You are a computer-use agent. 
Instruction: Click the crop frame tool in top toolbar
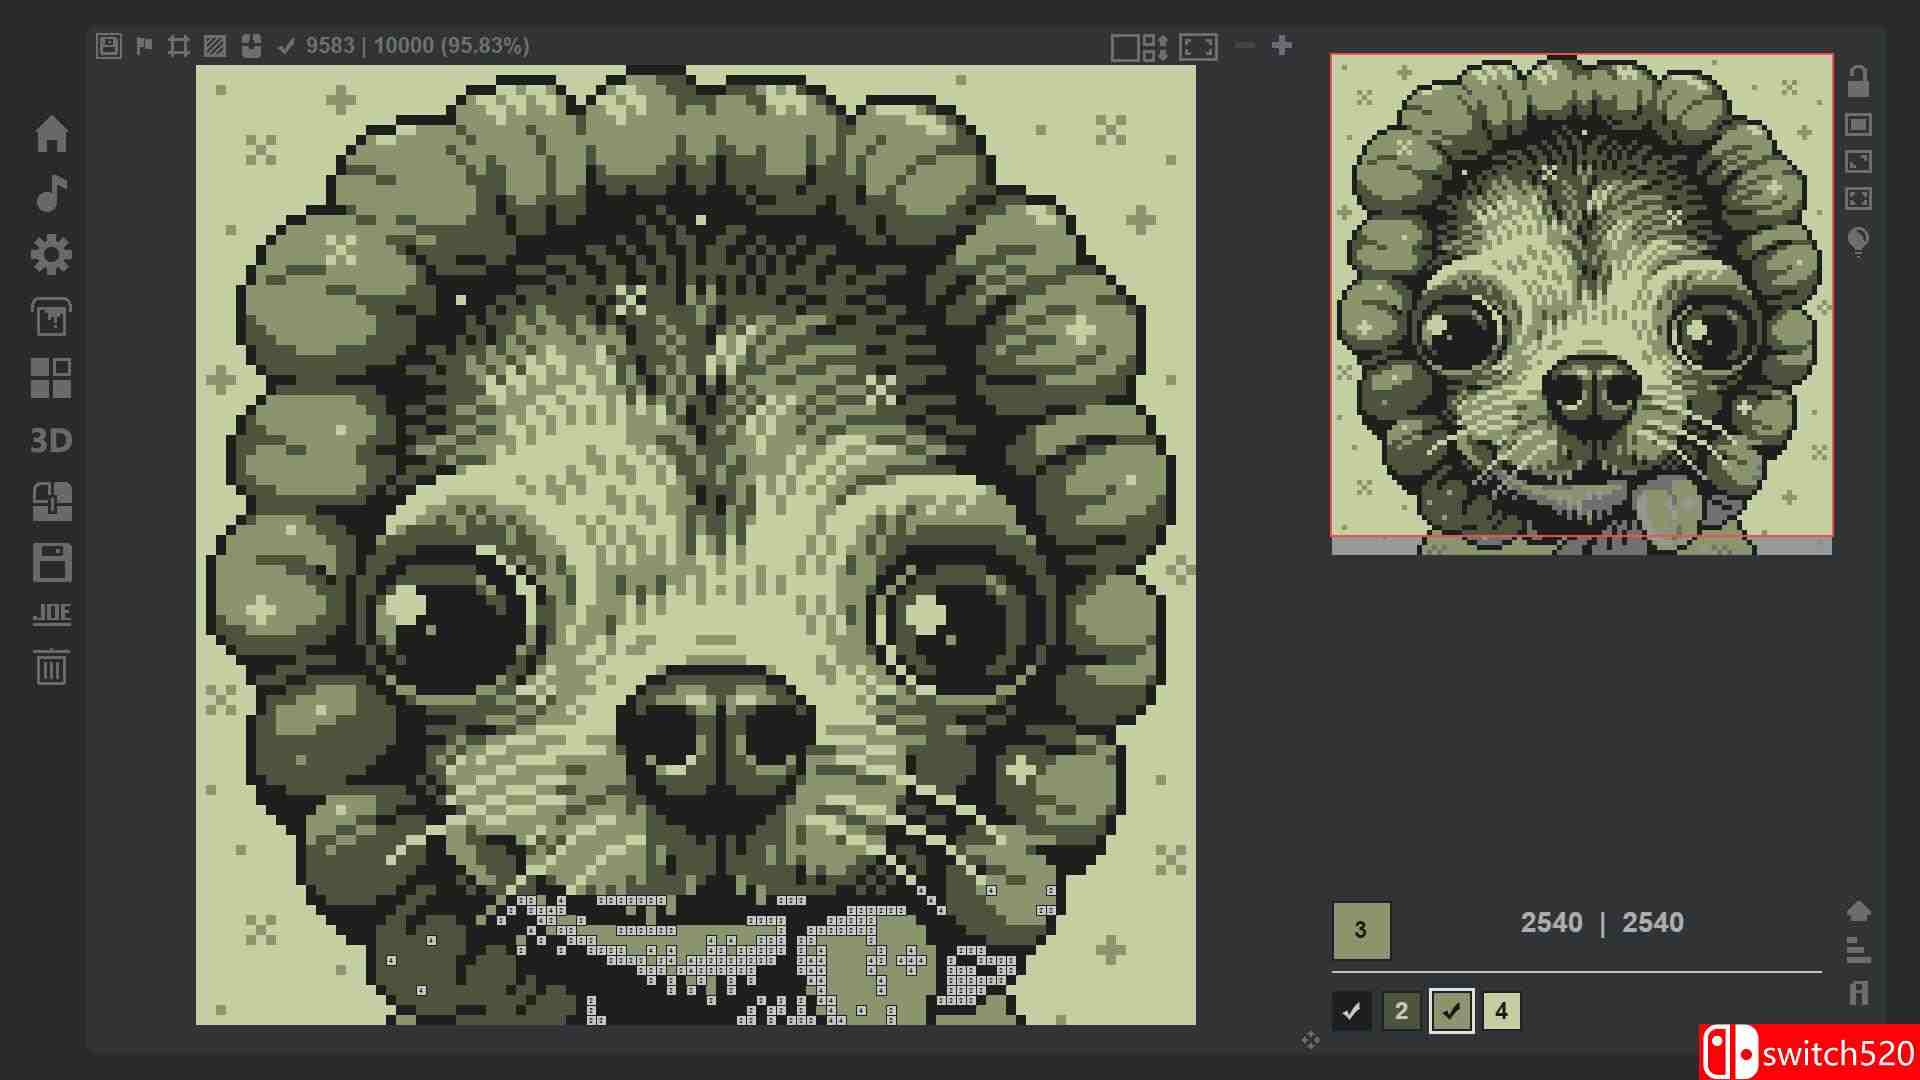[179, 46]
